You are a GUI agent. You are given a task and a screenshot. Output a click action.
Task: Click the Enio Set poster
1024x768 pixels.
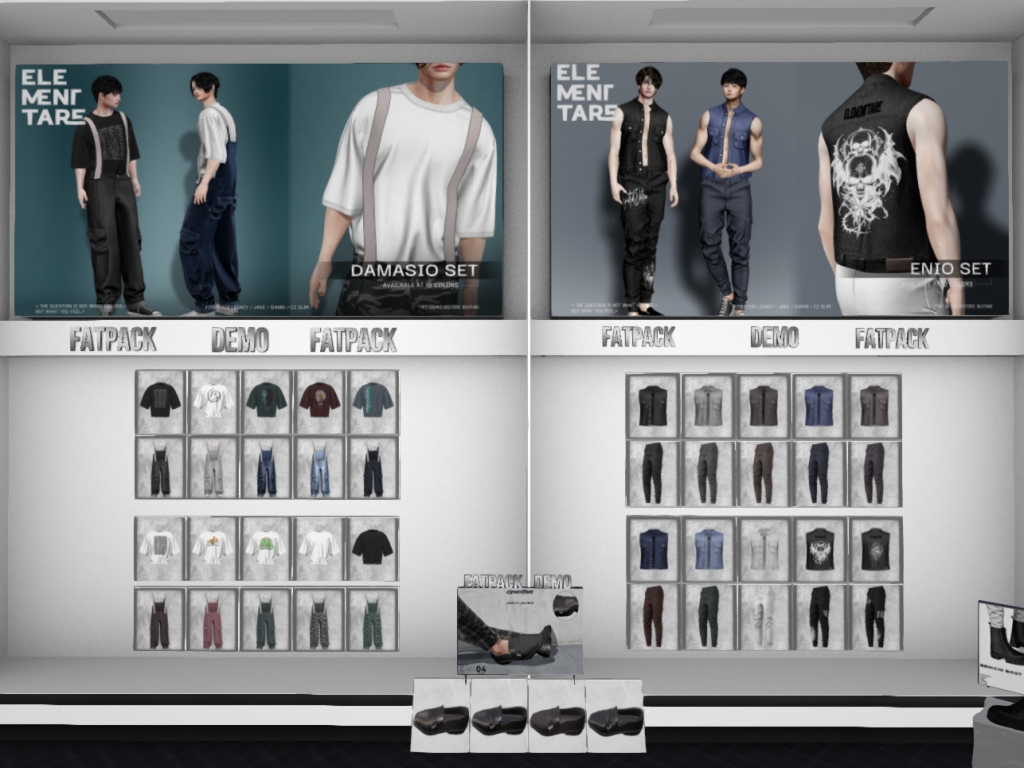[780, 189]
